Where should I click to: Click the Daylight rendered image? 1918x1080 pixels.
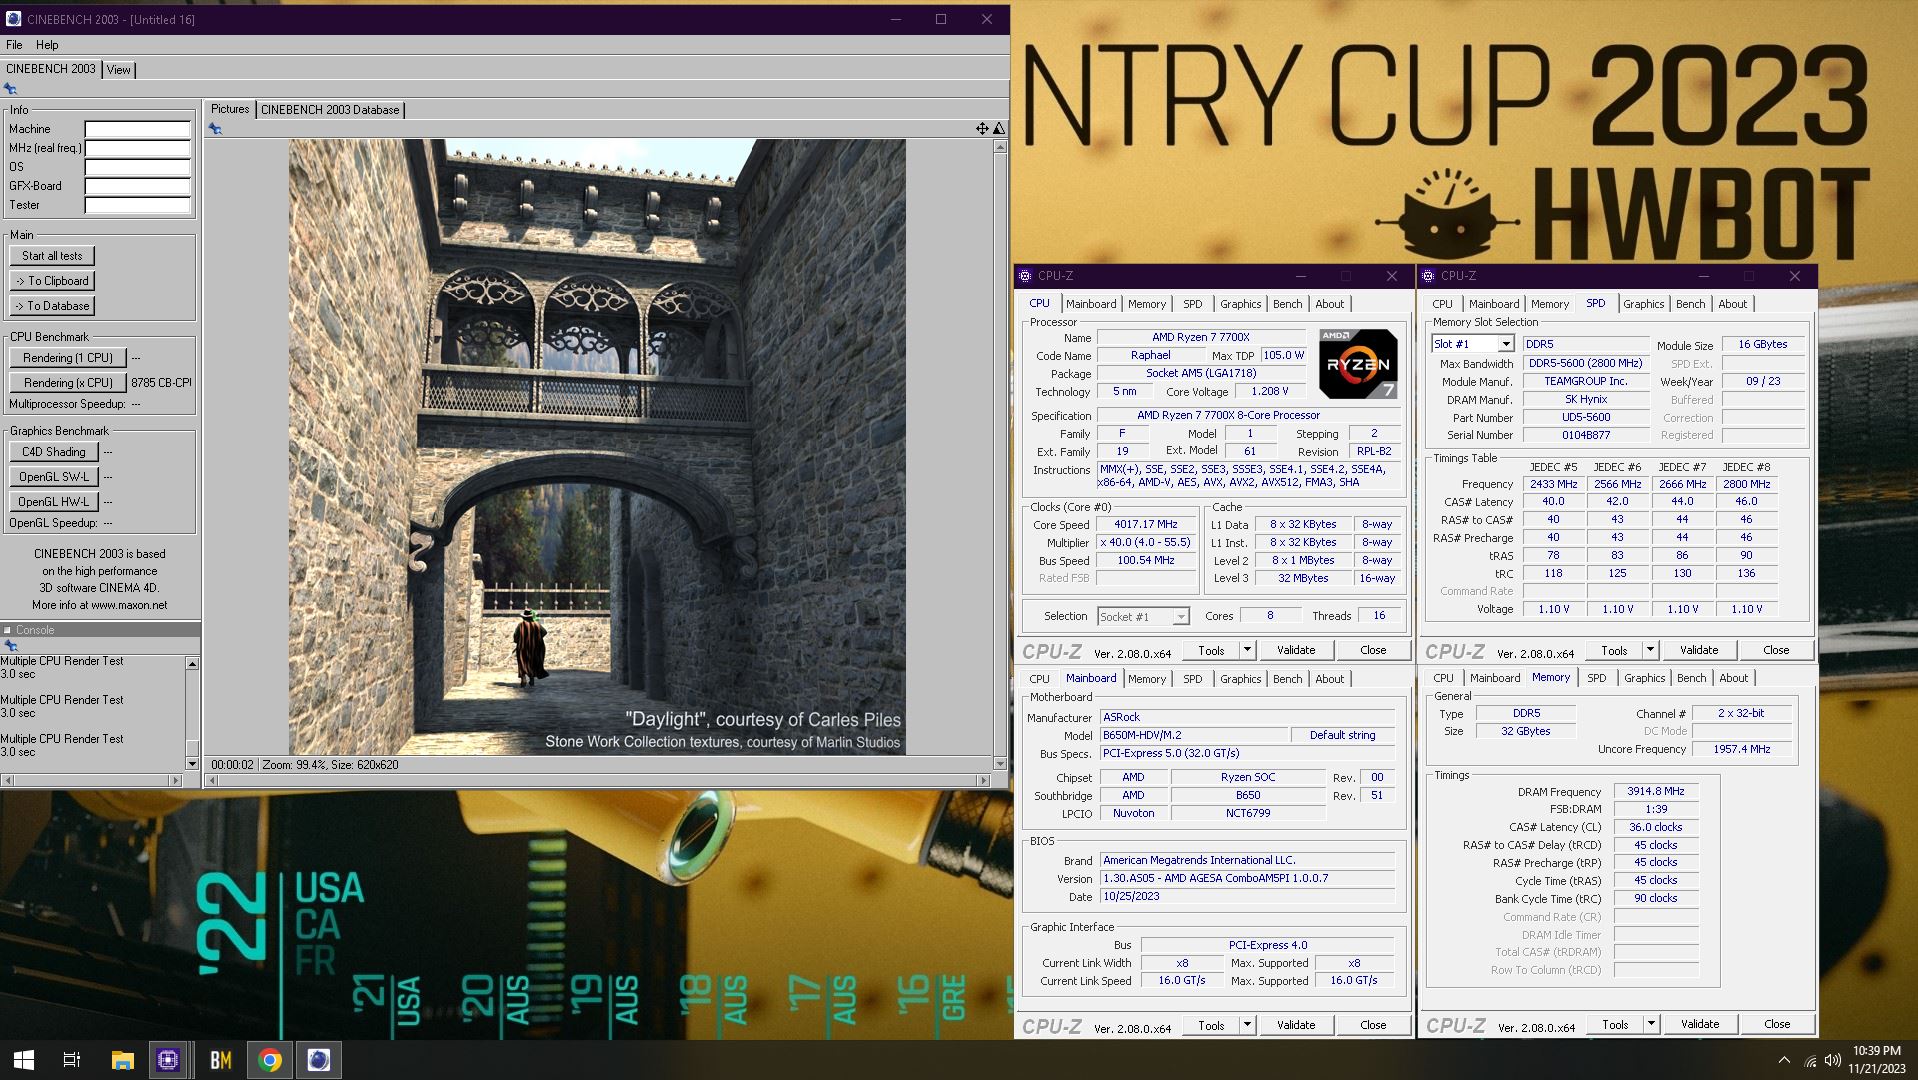pyautogui.click(x=597, y=447)
